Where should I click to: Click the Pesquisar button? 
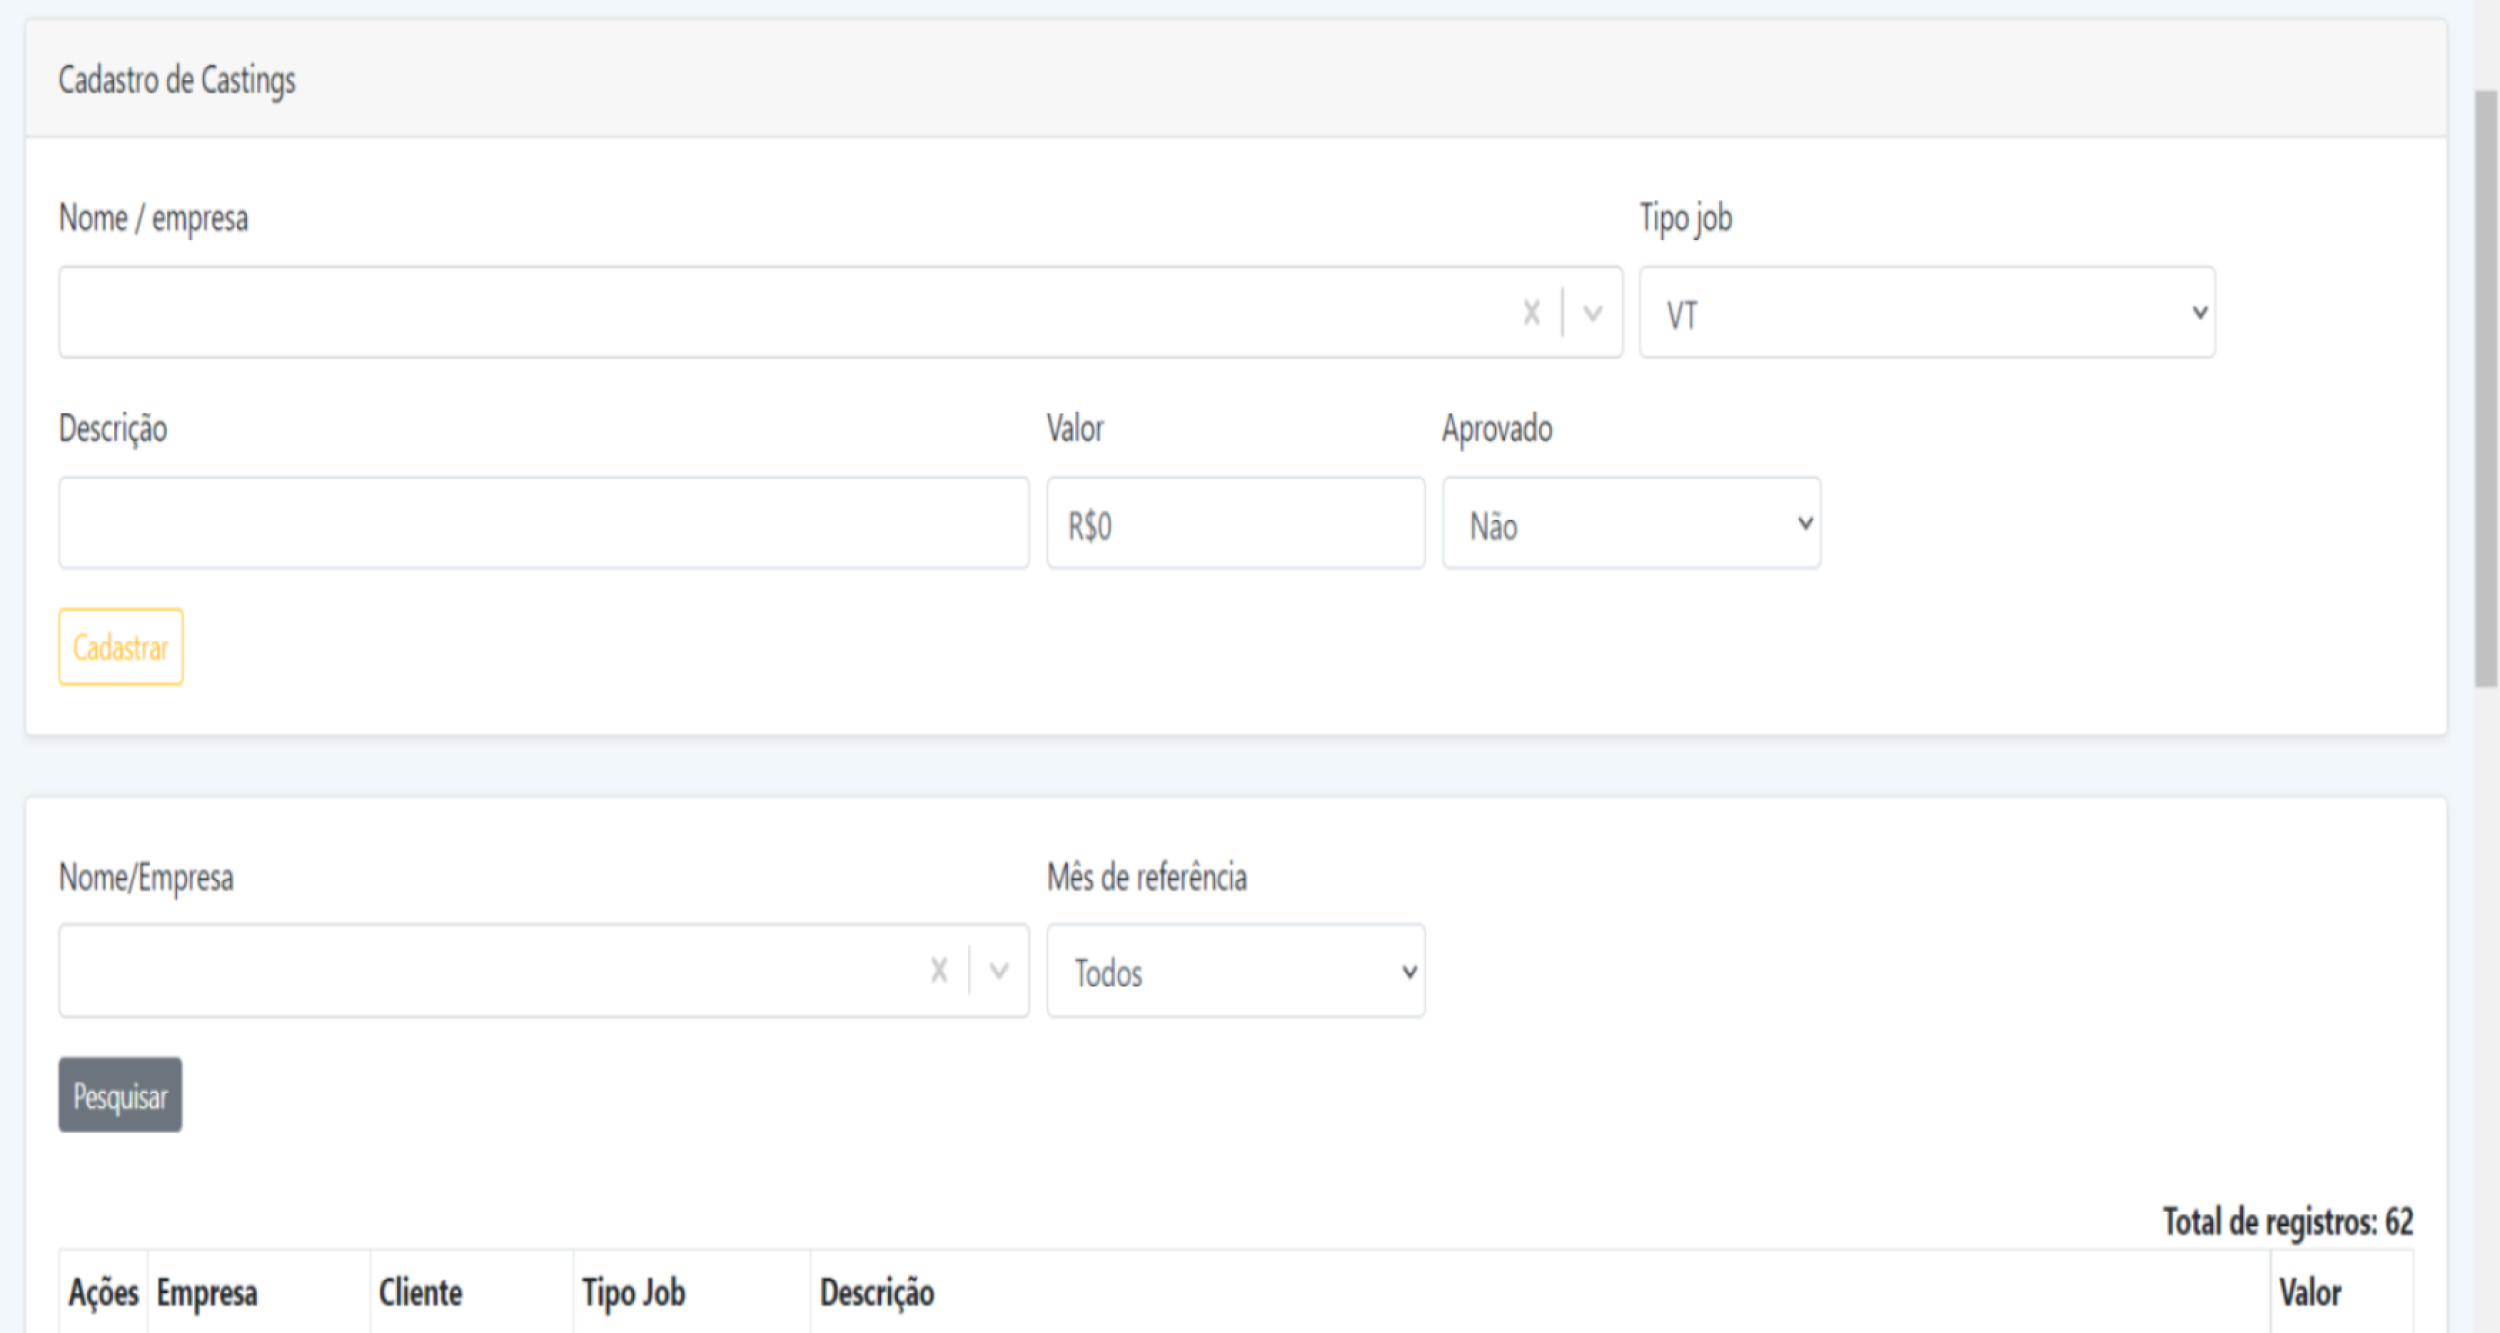point(120,1095)
